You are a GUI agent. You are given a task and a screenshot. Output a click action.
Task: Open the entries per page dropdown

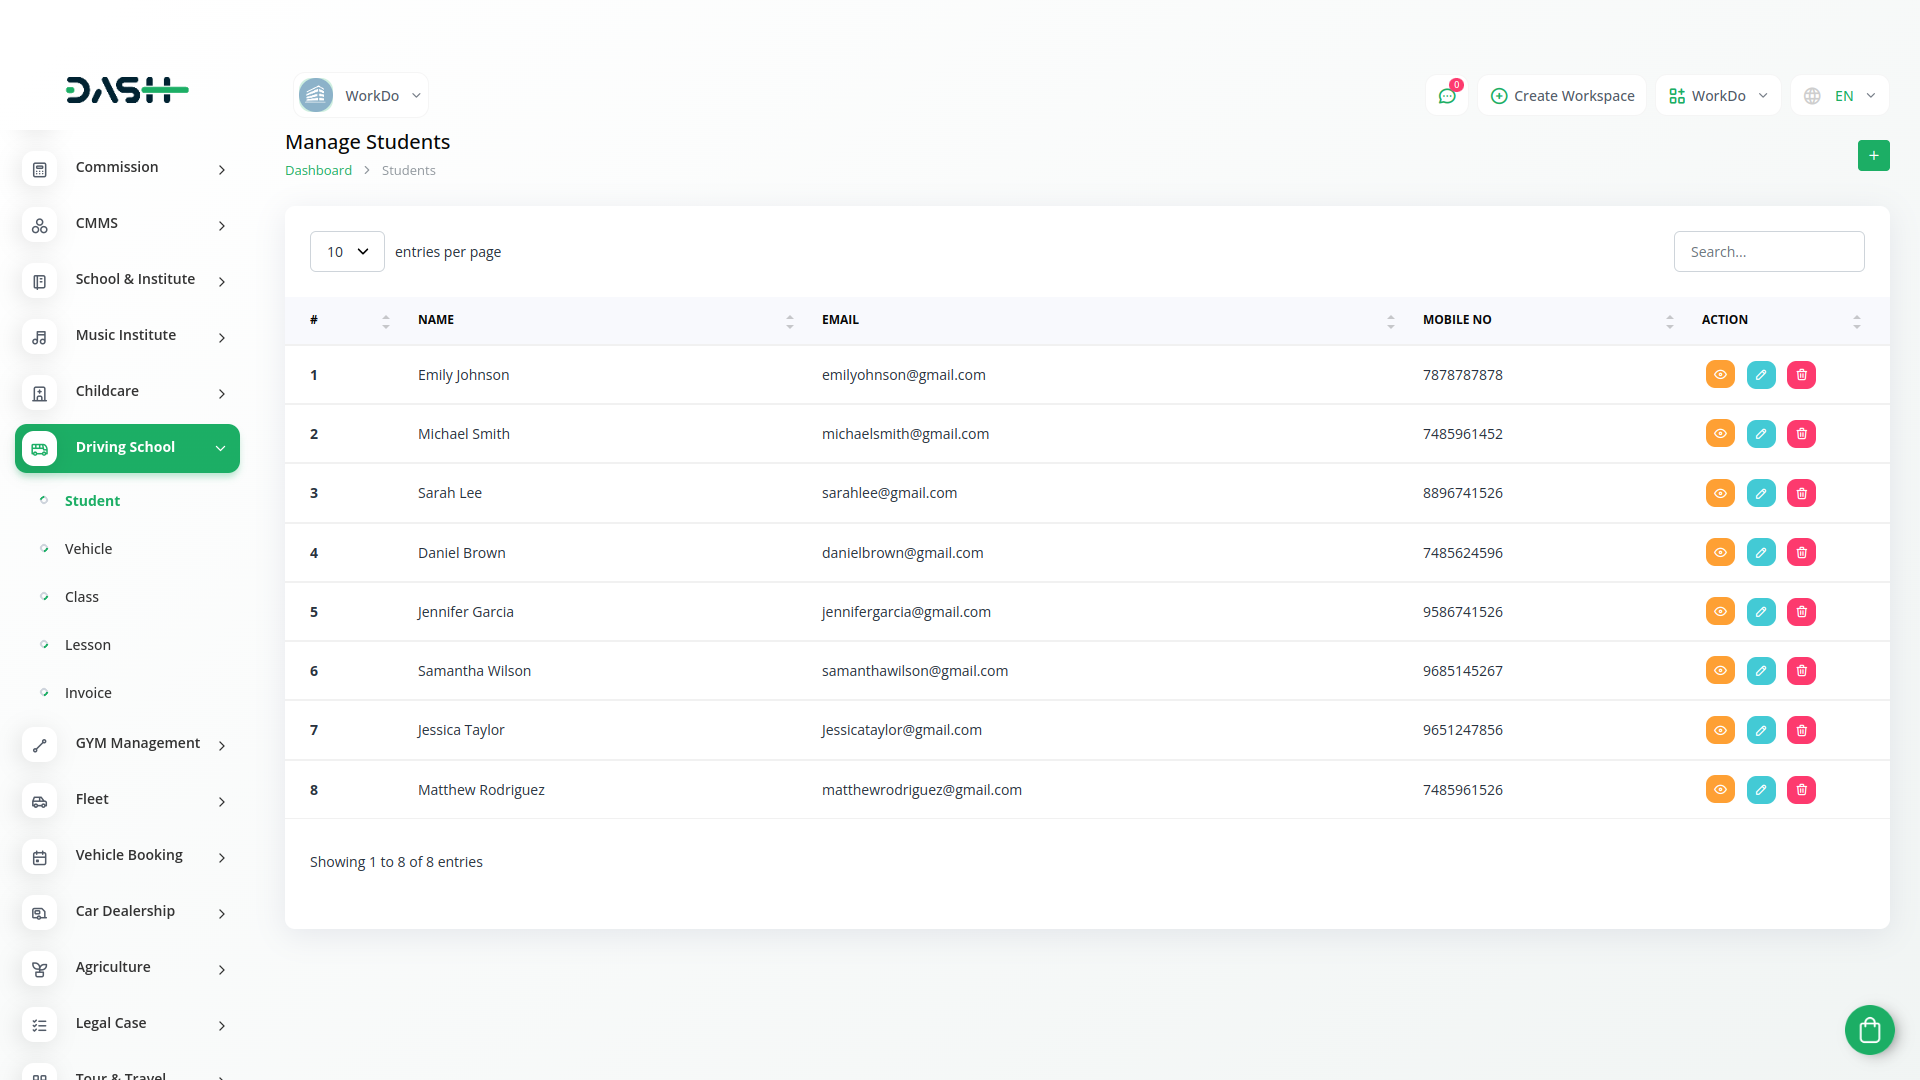[347, 252]
